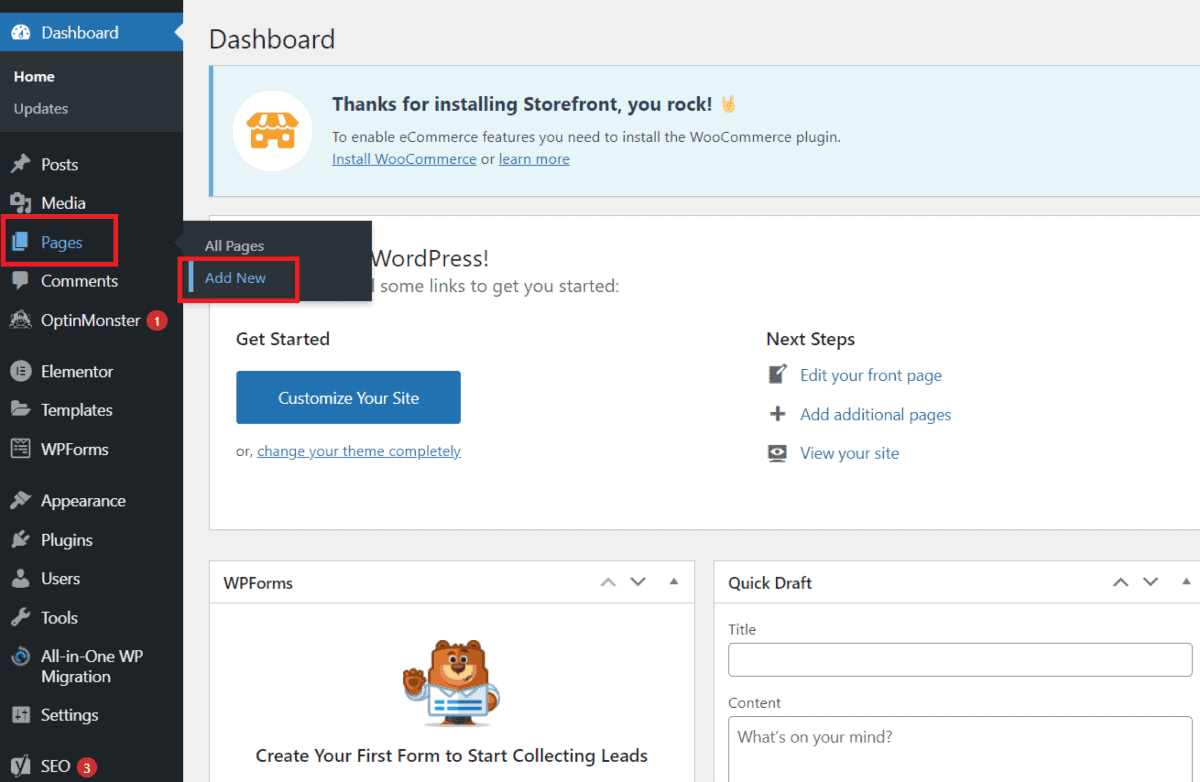The width and height of the screenshot is (1200, 782).
Task: Click the All-in-One WP Migration icon
Action: (x=21, y=657)
